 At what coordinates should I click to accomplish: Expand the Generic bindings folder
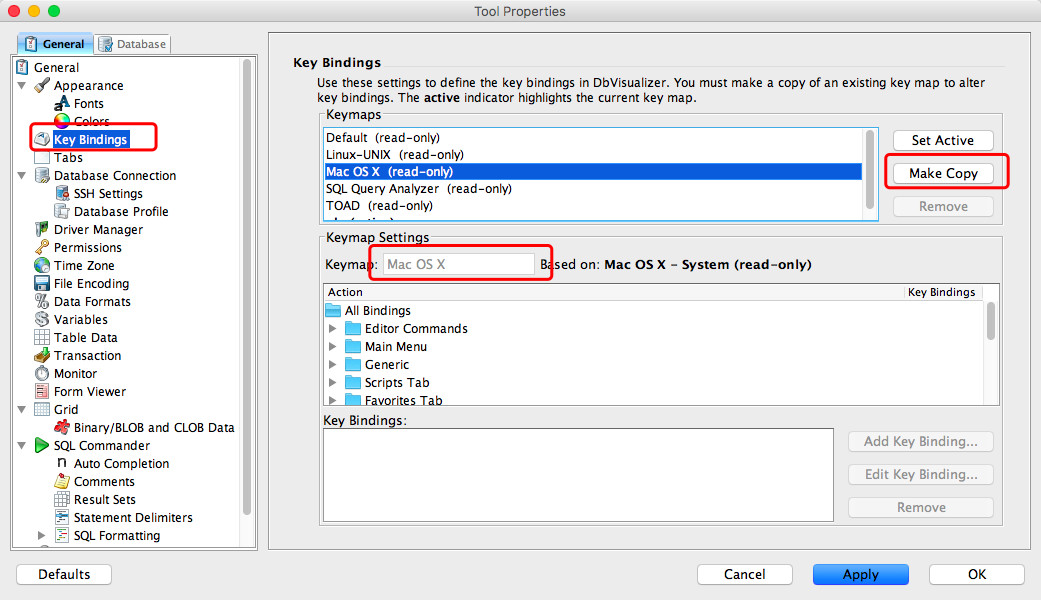(333, 364)
